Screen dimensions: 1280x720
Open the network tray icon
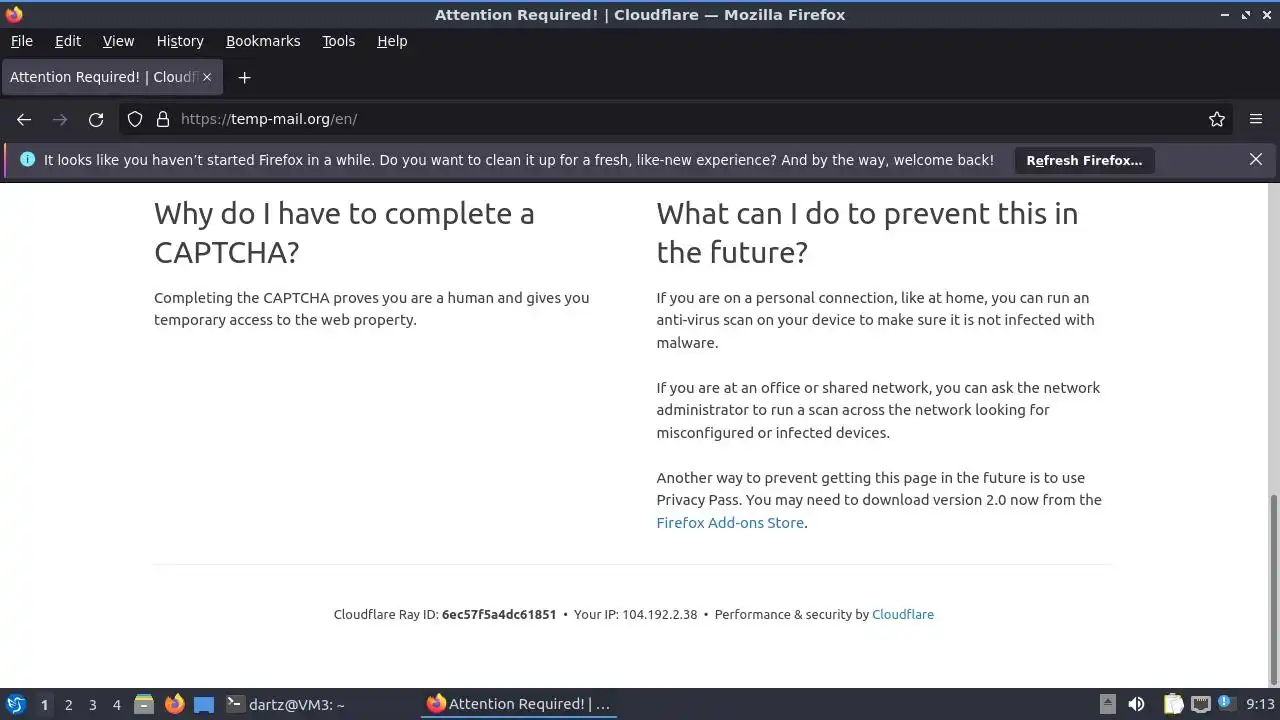(x=1200, y=704)
